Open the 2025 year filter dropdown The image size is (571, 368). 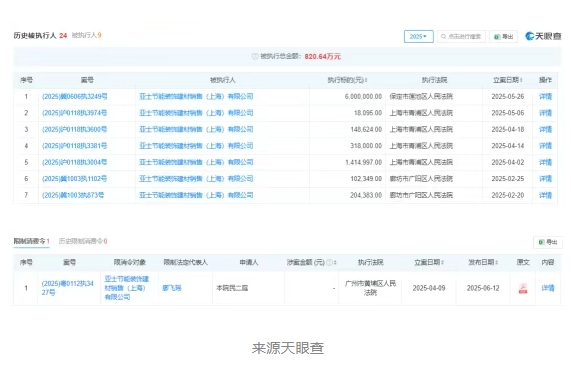pos(418,36)
